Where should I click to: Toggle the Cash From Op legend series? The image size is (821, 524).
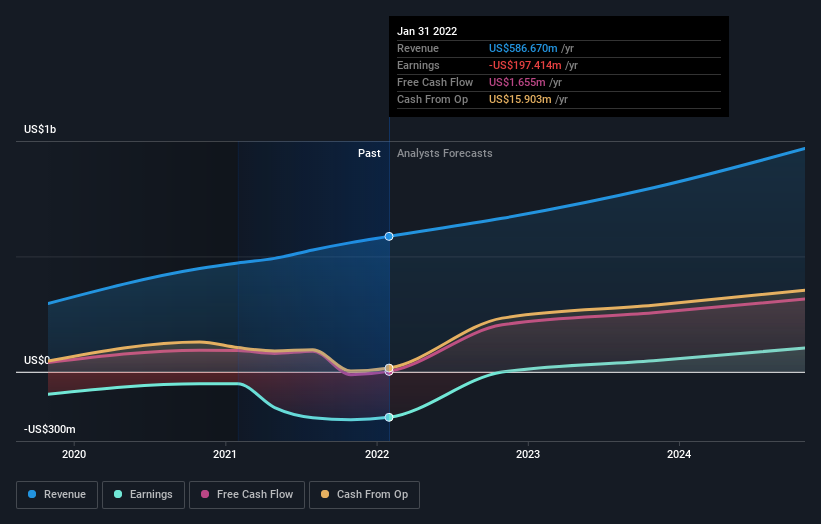pyautogui.click(x=364, y=495)
